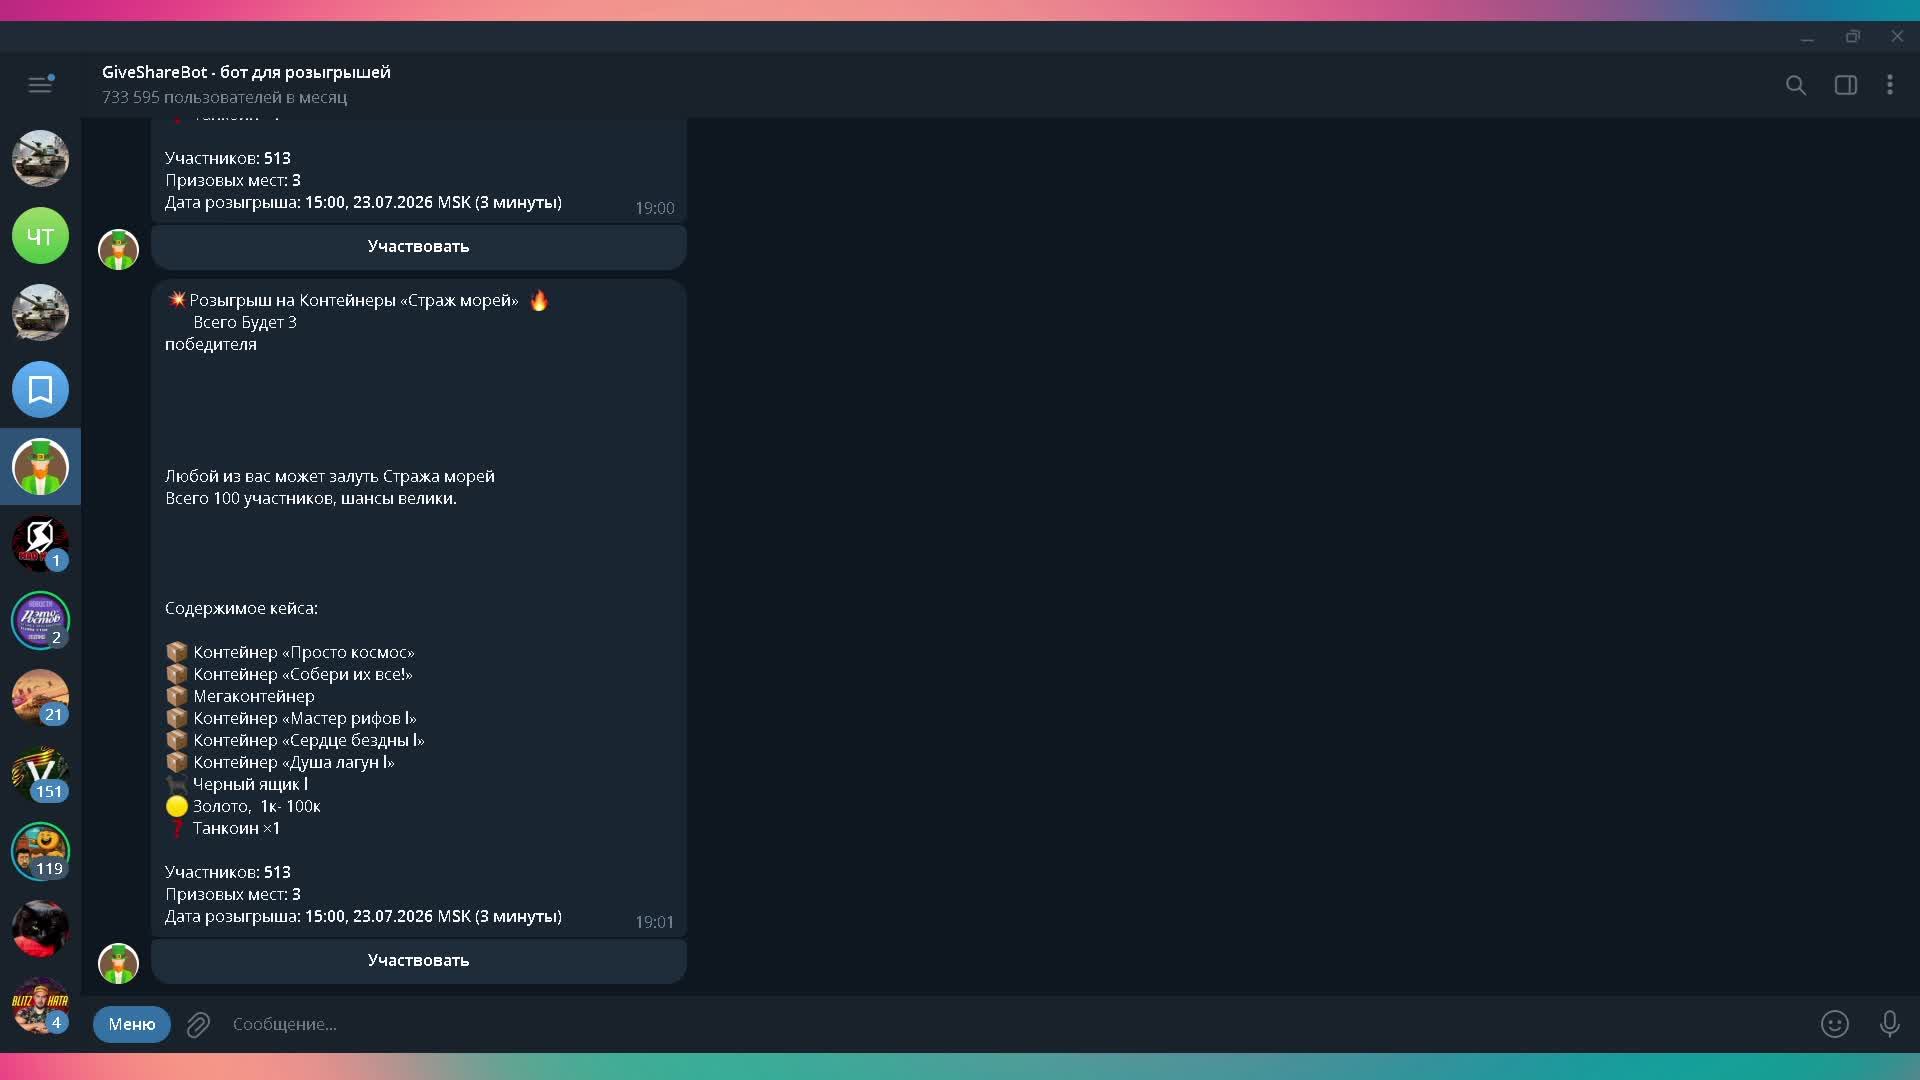The height and width of the screenshot is (1080, 1920).
Task: Click Участвовать under the 19:00 message
Action: pyautogui.click(x=418, y=247)
